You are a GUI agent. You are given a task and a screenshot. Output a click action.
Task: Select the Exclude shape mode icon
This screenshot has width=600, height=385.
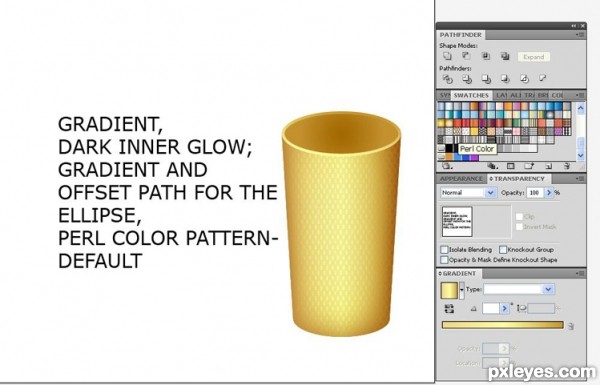(x=505, y=56)
